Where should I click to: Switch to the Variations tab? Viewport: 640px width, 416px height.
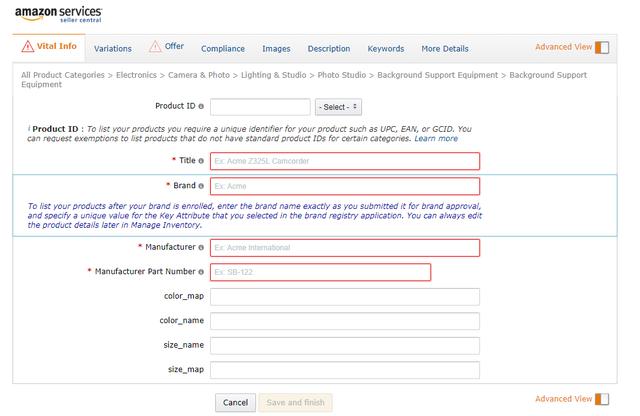coord(112,48)
